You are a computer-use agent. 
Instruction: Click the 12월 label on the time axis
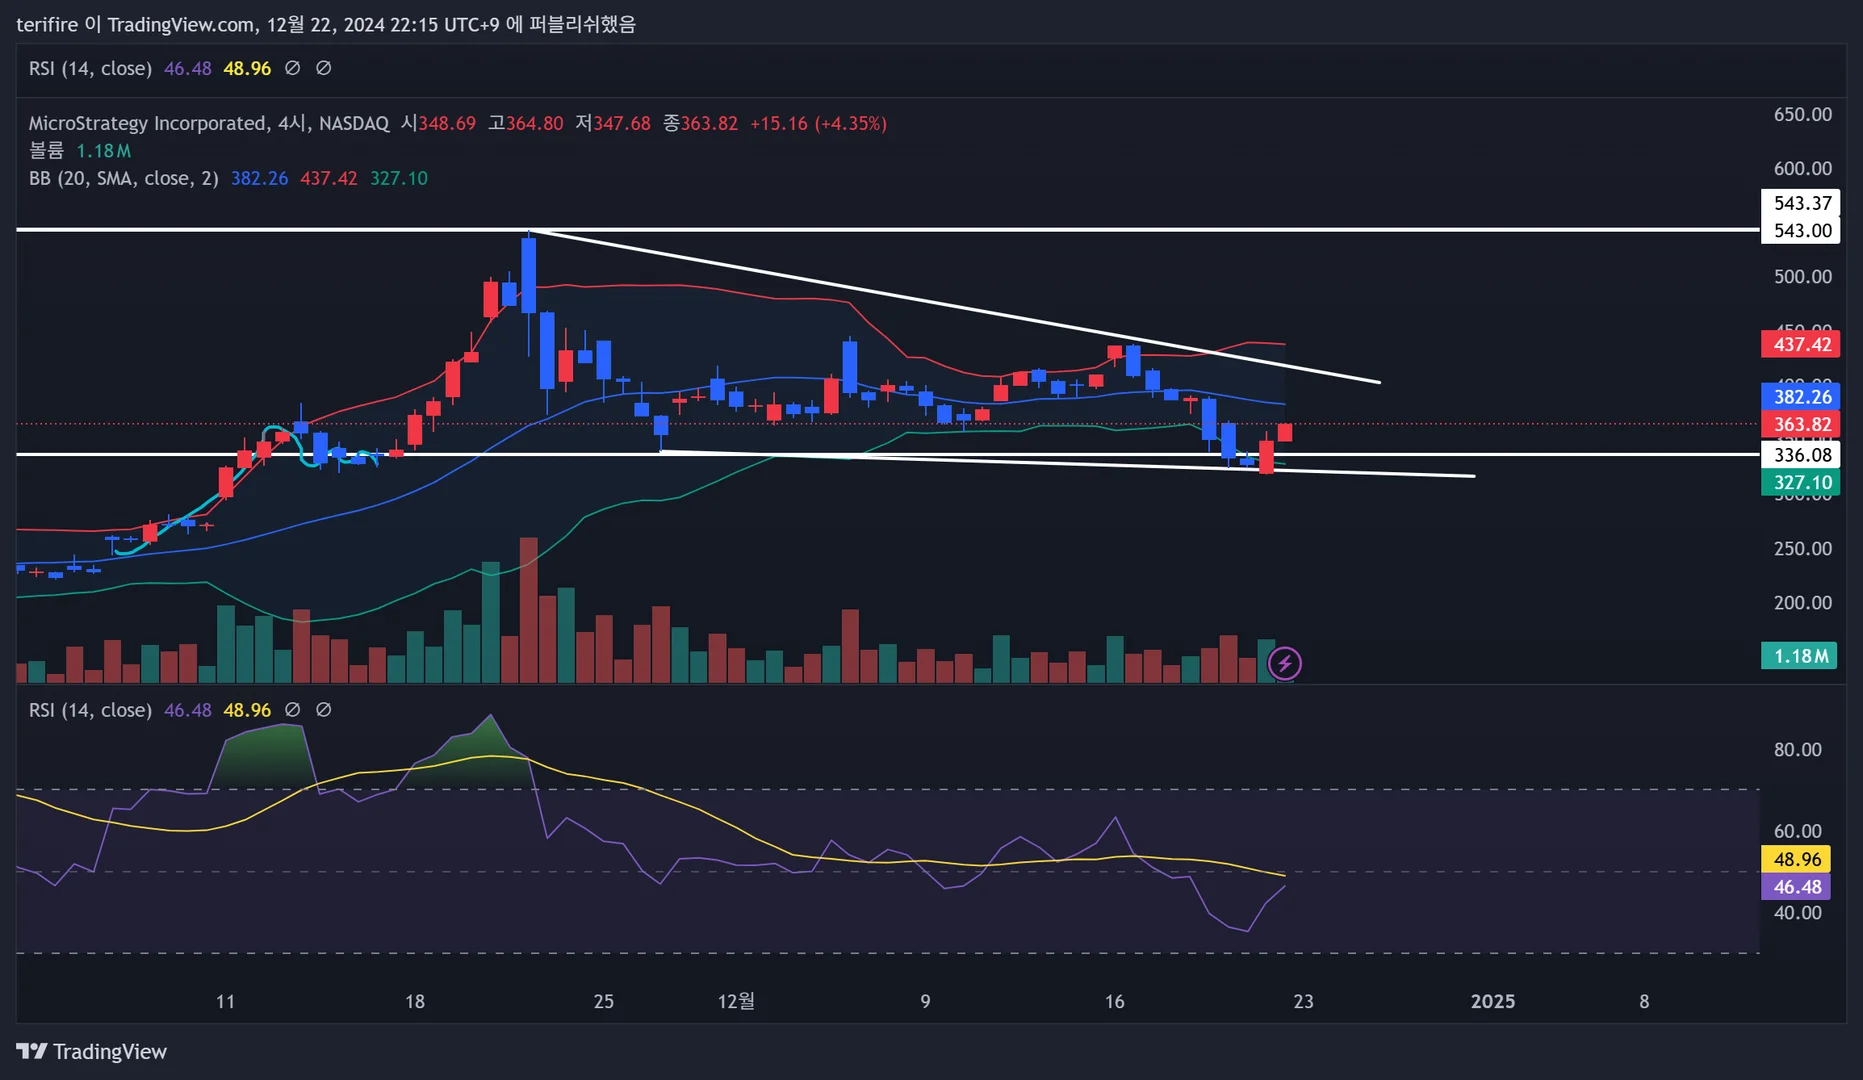[x=736, y=1001]
